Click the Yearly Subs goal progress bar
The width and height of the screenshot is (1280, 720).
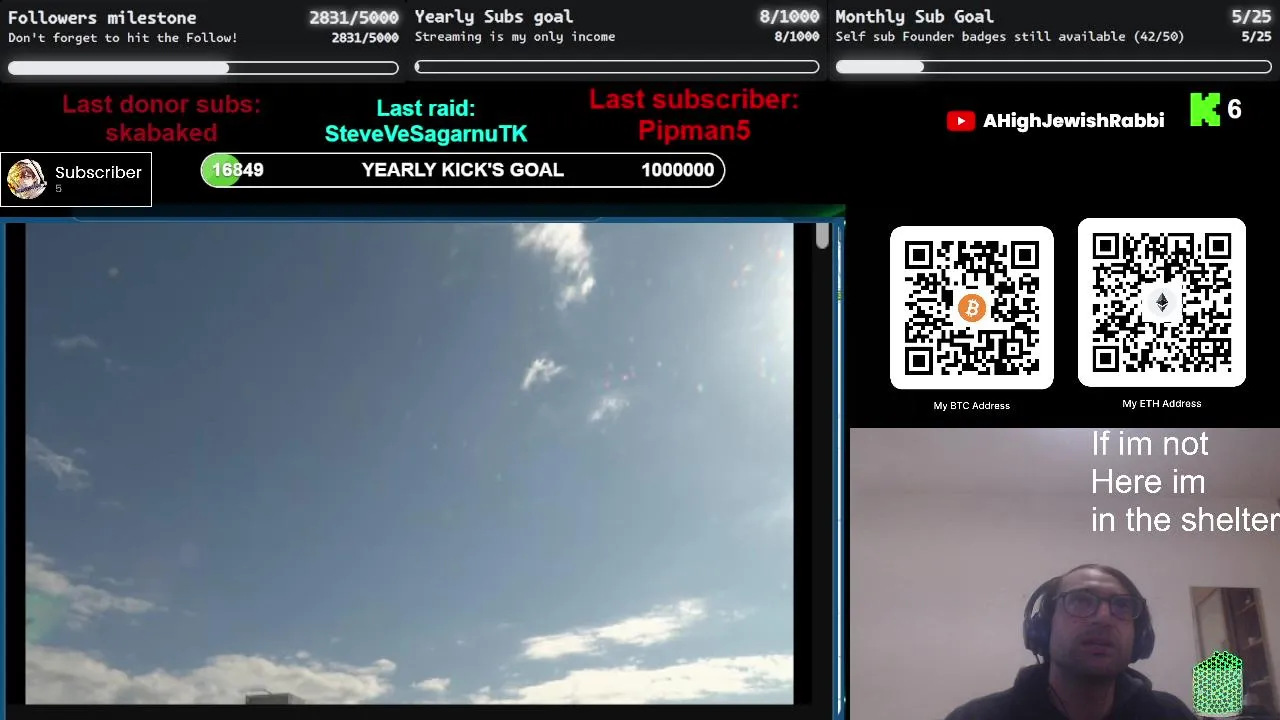click(x=617, y=67)
